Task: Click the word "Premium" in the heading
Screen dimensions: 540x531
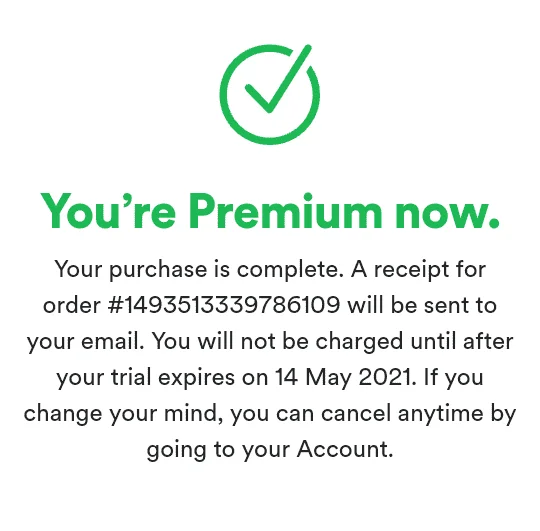Action: pyautogui.click(x=285, y=211)
